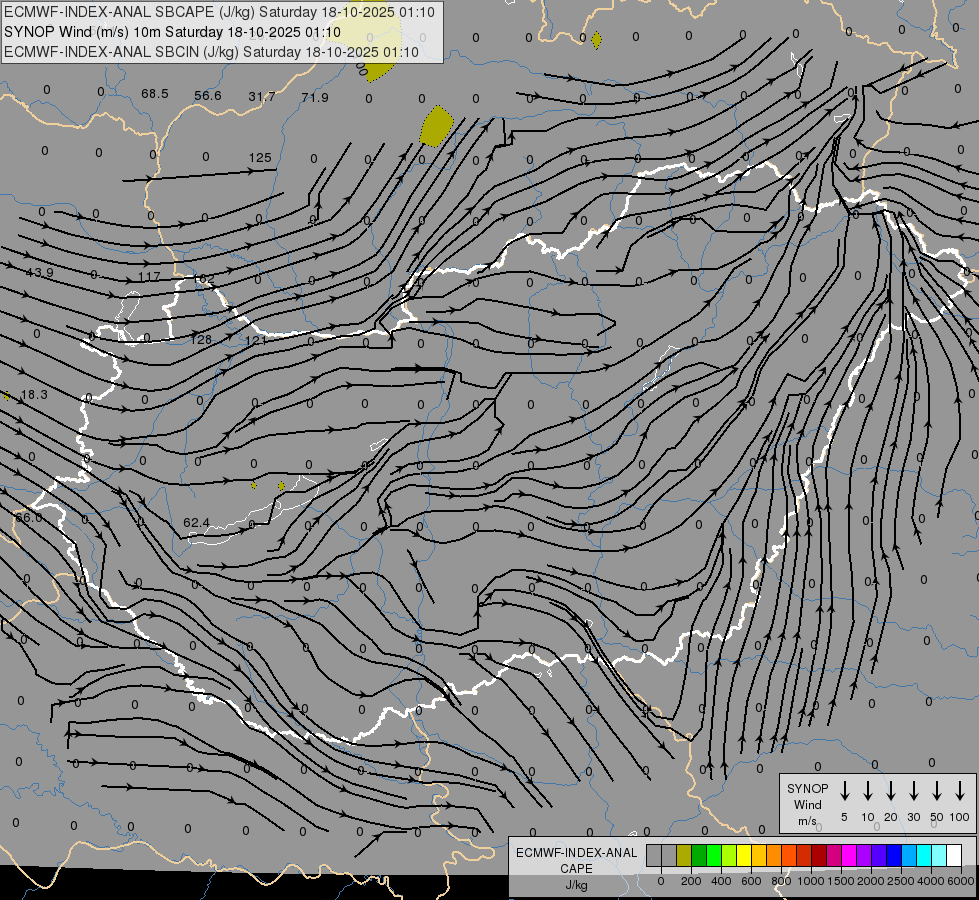Select the dark green CAPE legend swatch
The image size is (979, 900).
(x=699, y=855)
